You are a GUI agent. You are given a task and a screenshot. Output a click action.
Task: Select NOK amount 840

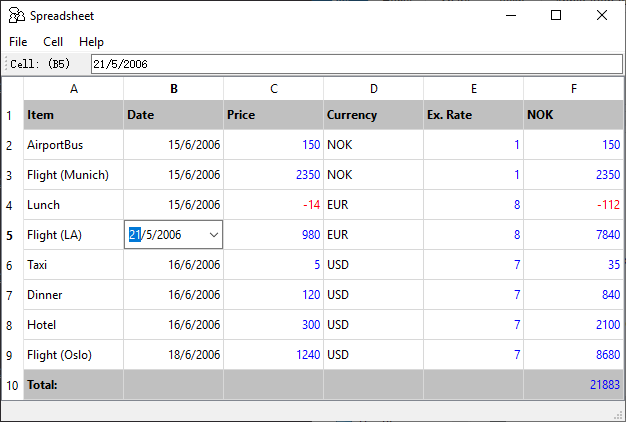(573, 295)
